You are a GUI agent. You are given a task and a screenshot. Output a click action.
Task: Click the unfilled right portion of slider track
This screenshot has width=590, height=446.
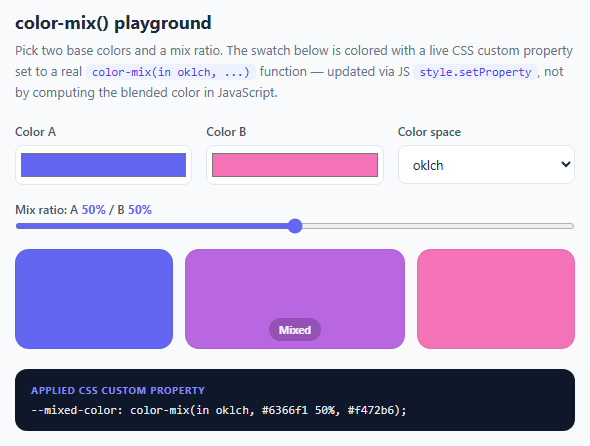(x=438, y=226)
